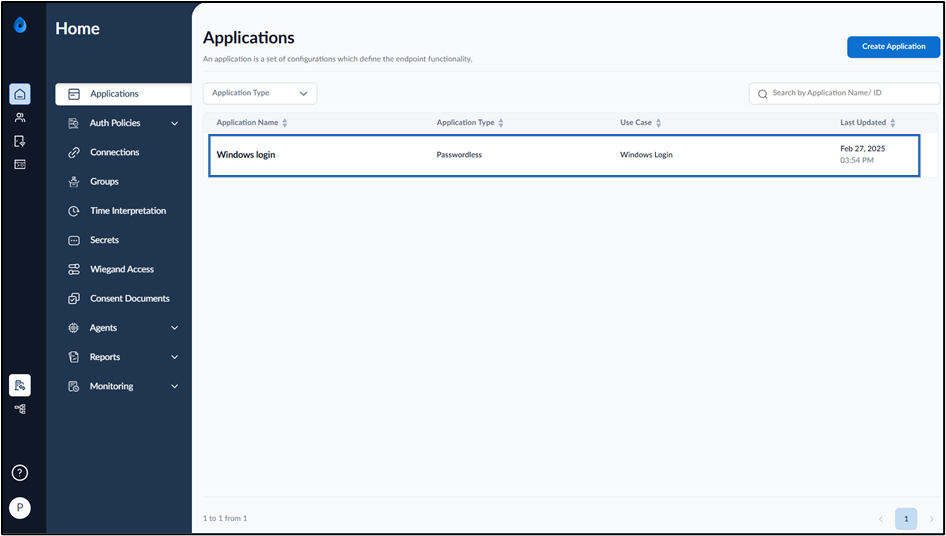Click the Create Application button
This screenshot has height=536, width=946.
894,46
